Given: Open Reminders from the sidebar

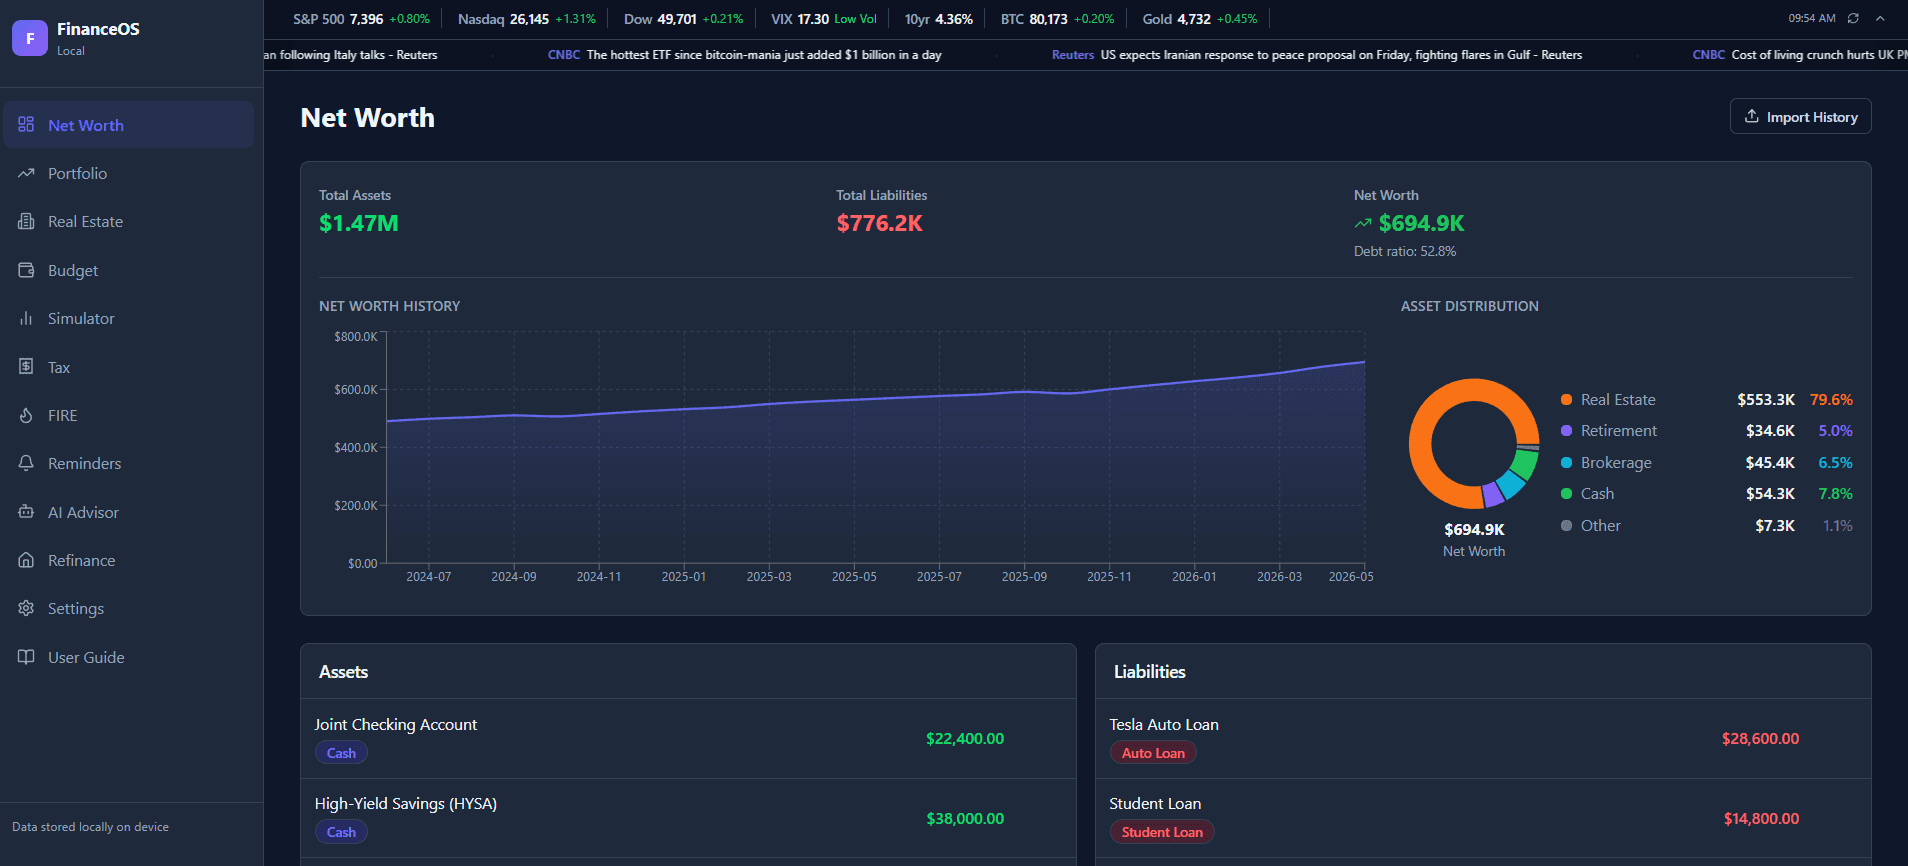Looking at the screenshot, I should [x=129, y=463].
